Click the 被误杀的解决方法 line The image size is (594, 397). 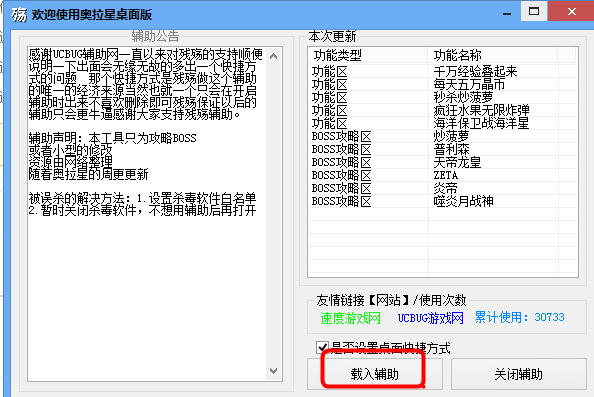point(142,198)
